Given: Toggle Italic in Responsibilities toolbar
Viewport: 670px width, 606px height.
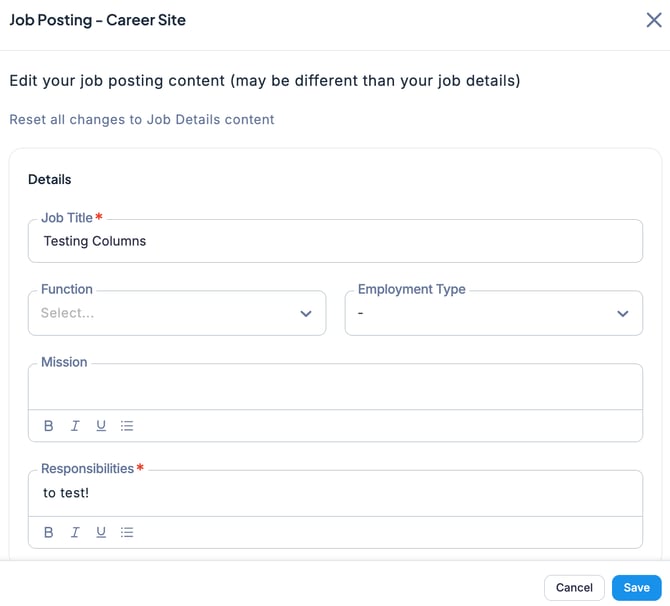Looking at the screenshot, I should (x=75, y=533).
